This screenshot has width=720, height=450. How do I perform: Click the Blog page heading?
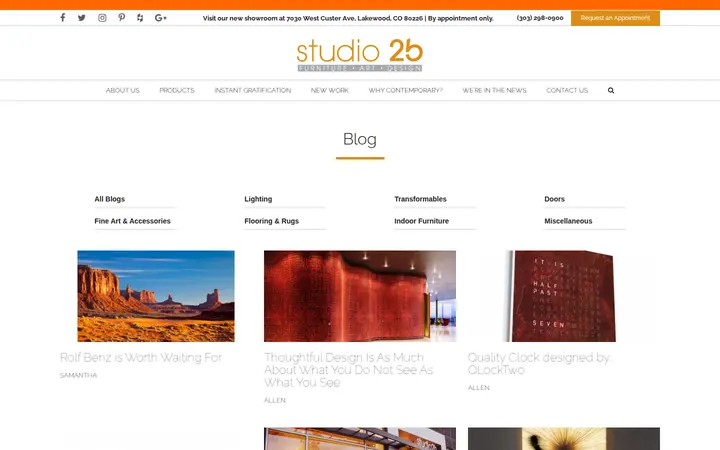coord(360,139)
